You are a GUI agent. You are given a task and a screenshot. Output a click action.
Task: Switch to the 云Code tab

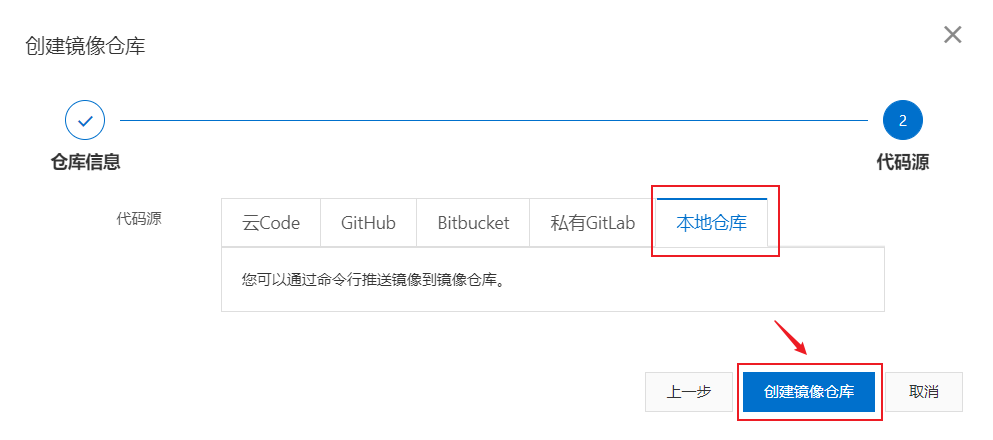click(x=271, y=223)
